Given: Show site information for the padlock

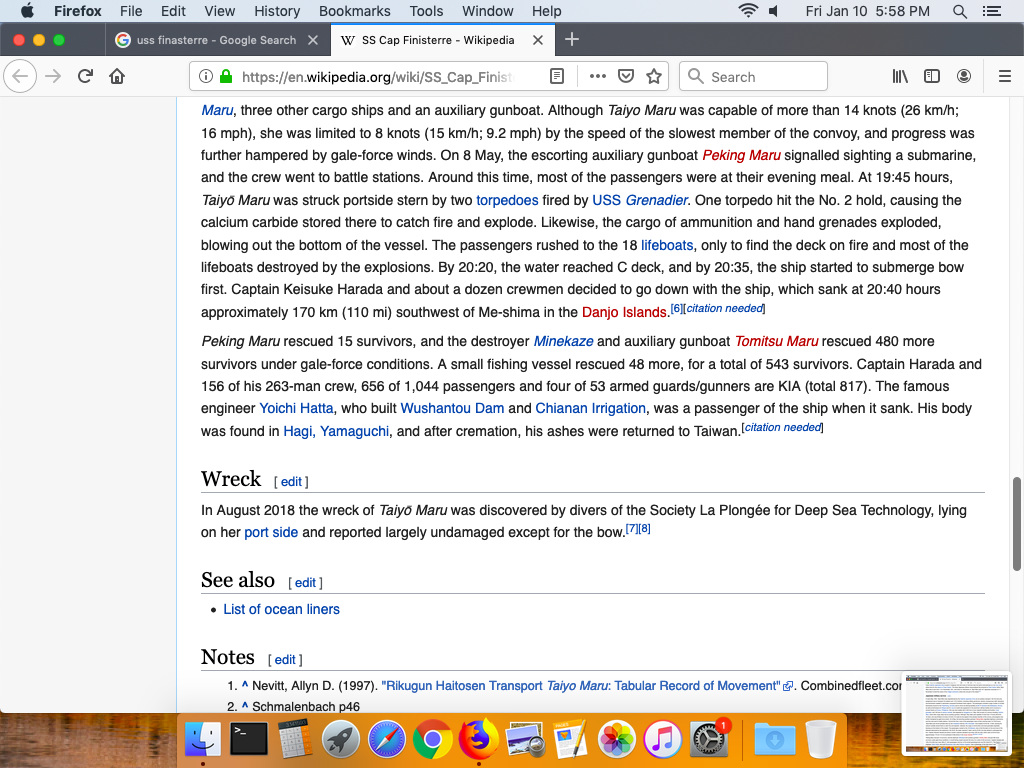Looking at the screenshot, I should pos(226,77).
